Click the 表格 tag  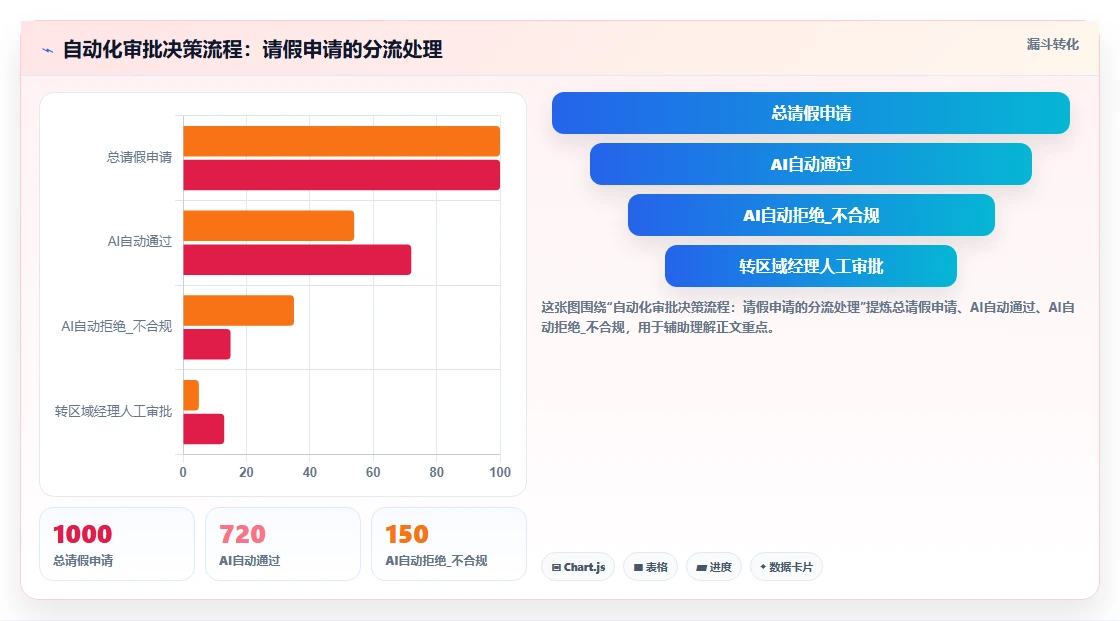[650, 567]
